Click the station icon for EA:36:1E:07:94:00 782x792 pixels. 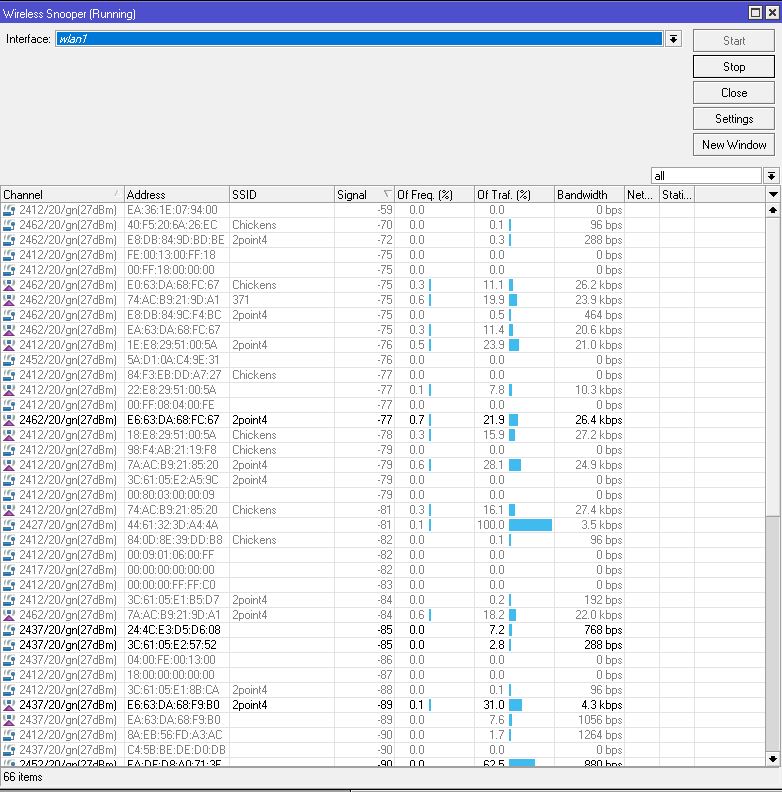9,210
